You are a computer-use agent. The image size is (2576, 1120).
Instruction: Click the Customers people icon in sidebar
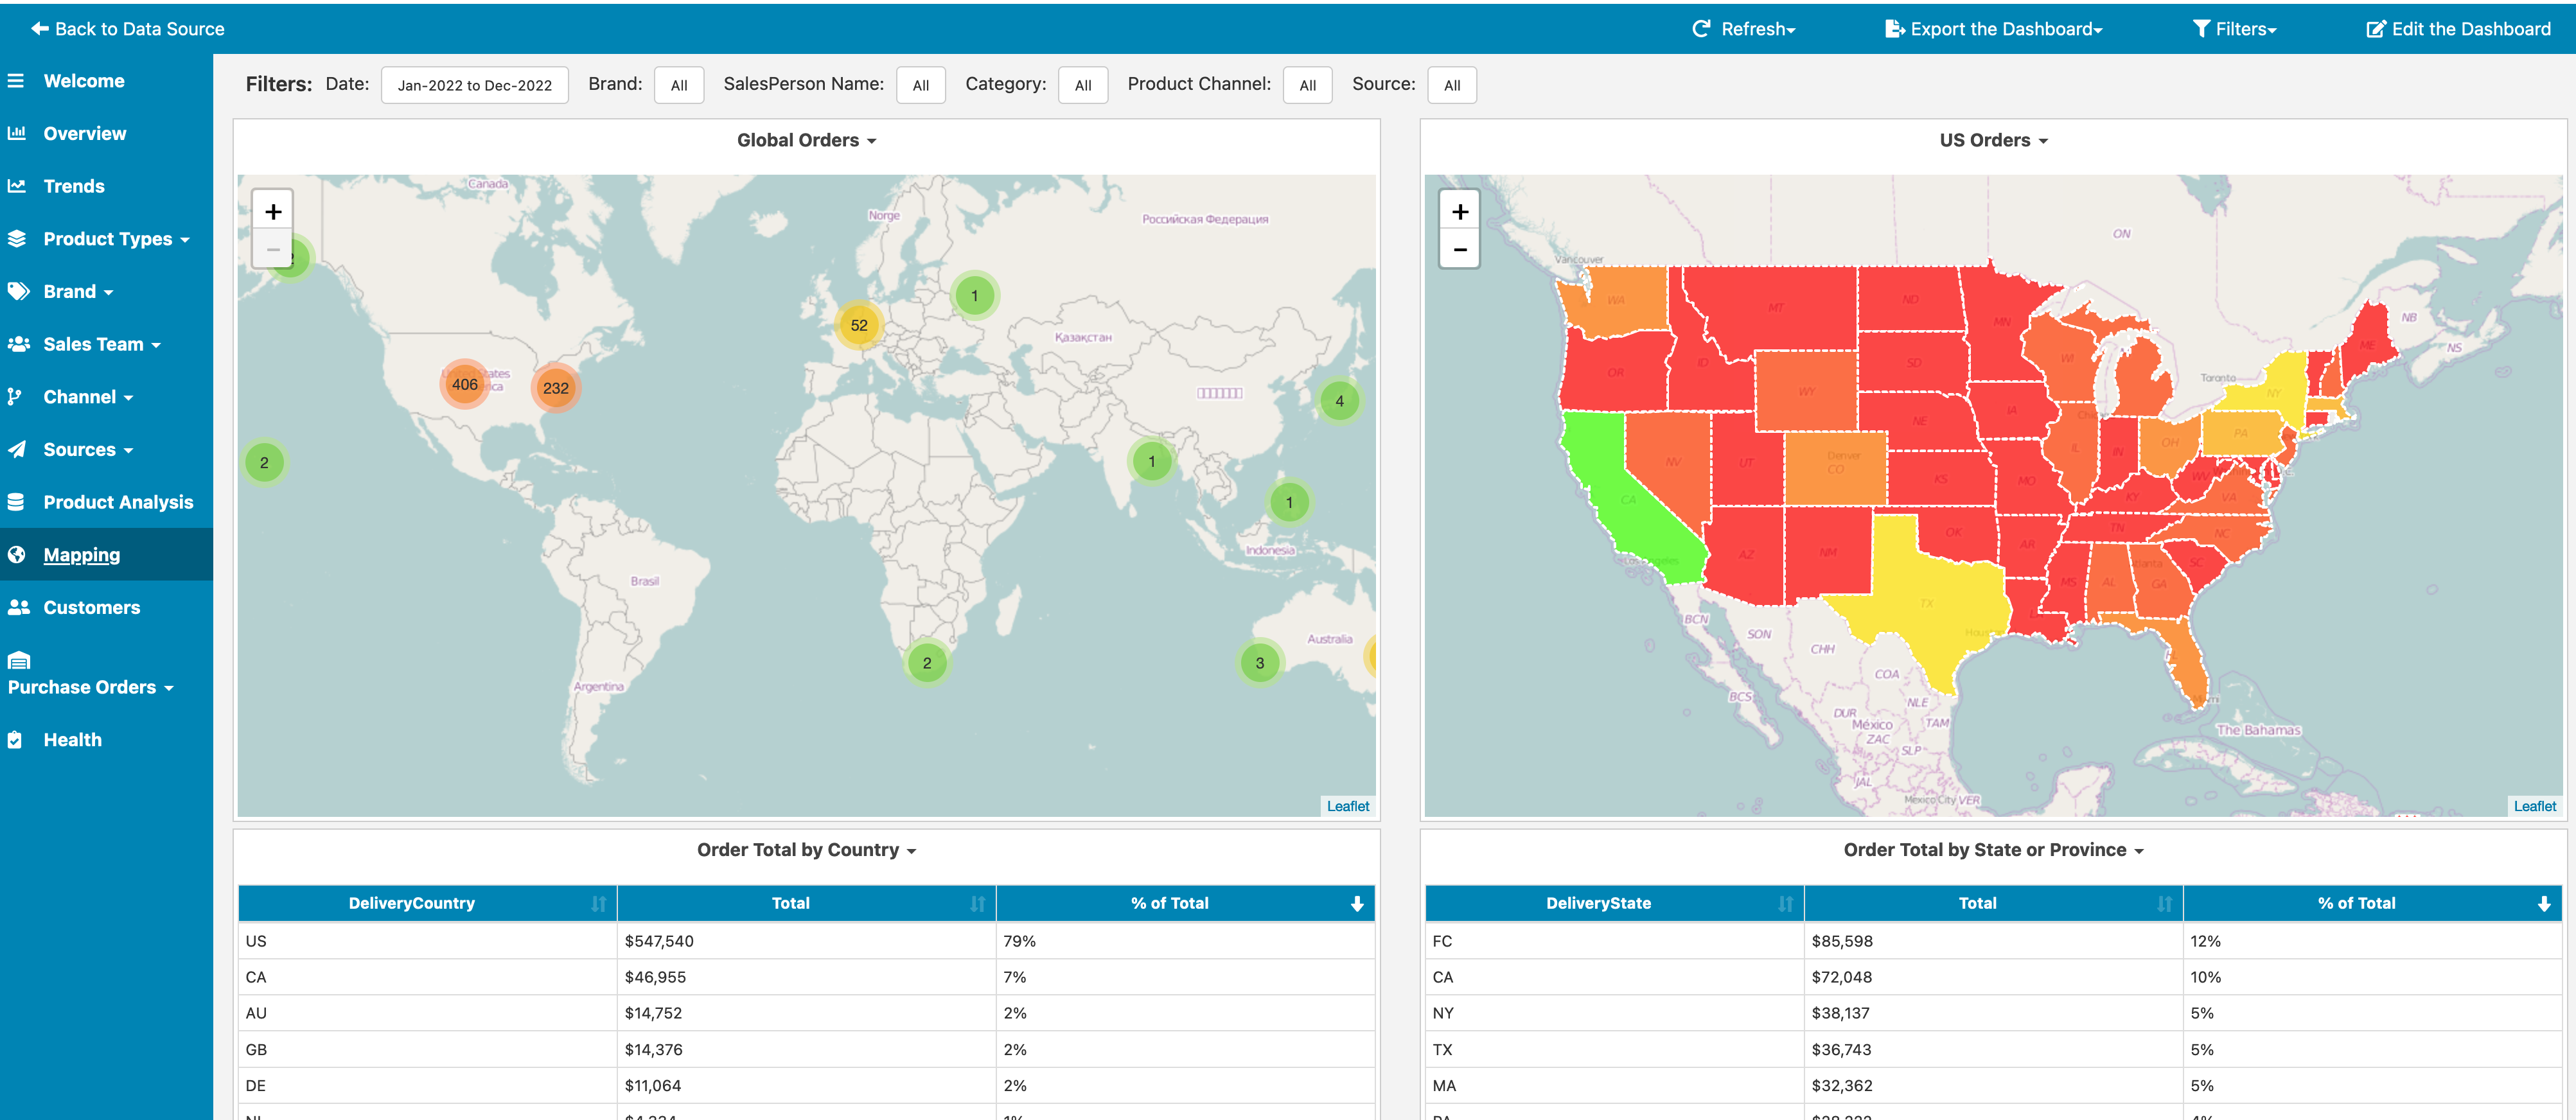(18, 607)
